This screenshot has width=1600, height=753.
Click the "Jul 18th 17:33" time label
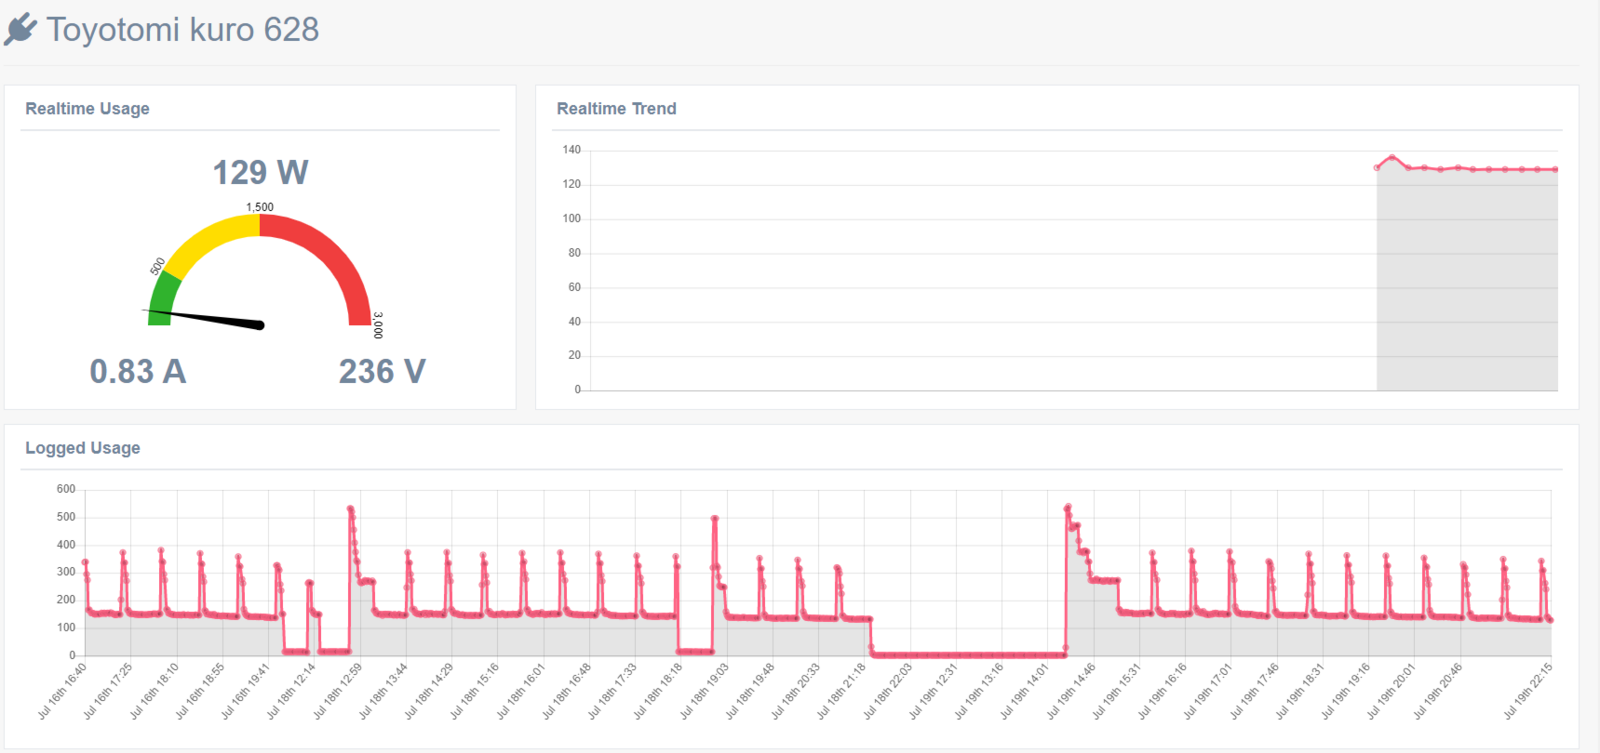612,691
